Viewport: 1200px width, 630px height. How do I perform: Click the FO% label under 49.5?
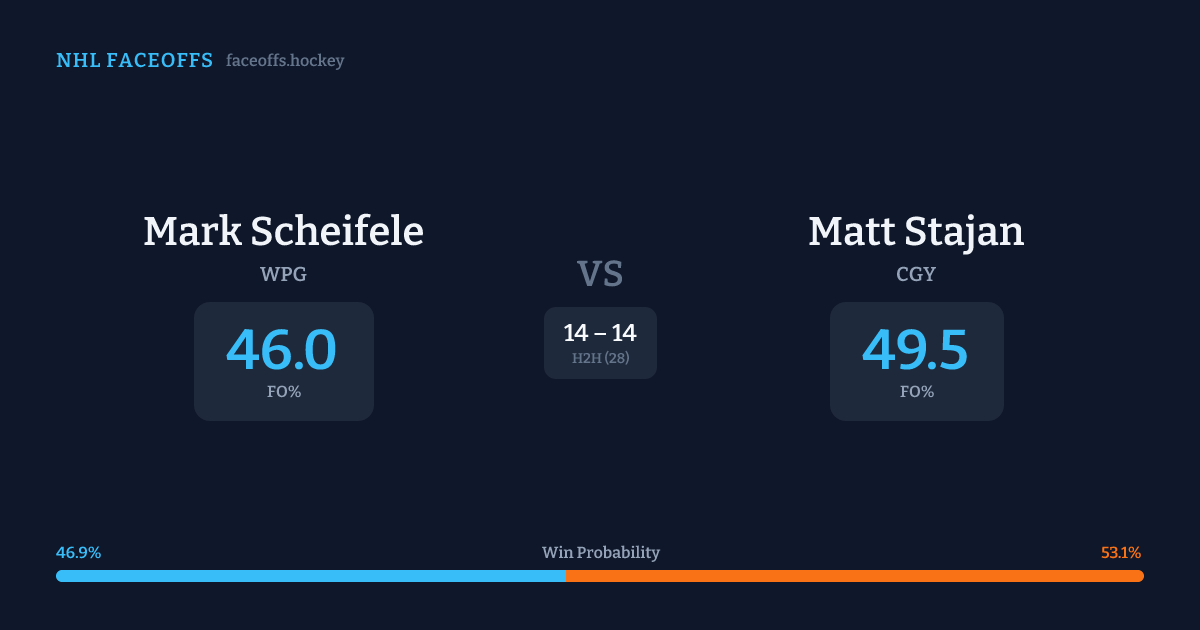(x=917, y=392)
